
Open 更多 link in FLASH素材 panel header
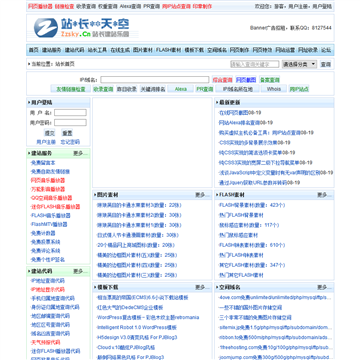(x=324, y=195)
